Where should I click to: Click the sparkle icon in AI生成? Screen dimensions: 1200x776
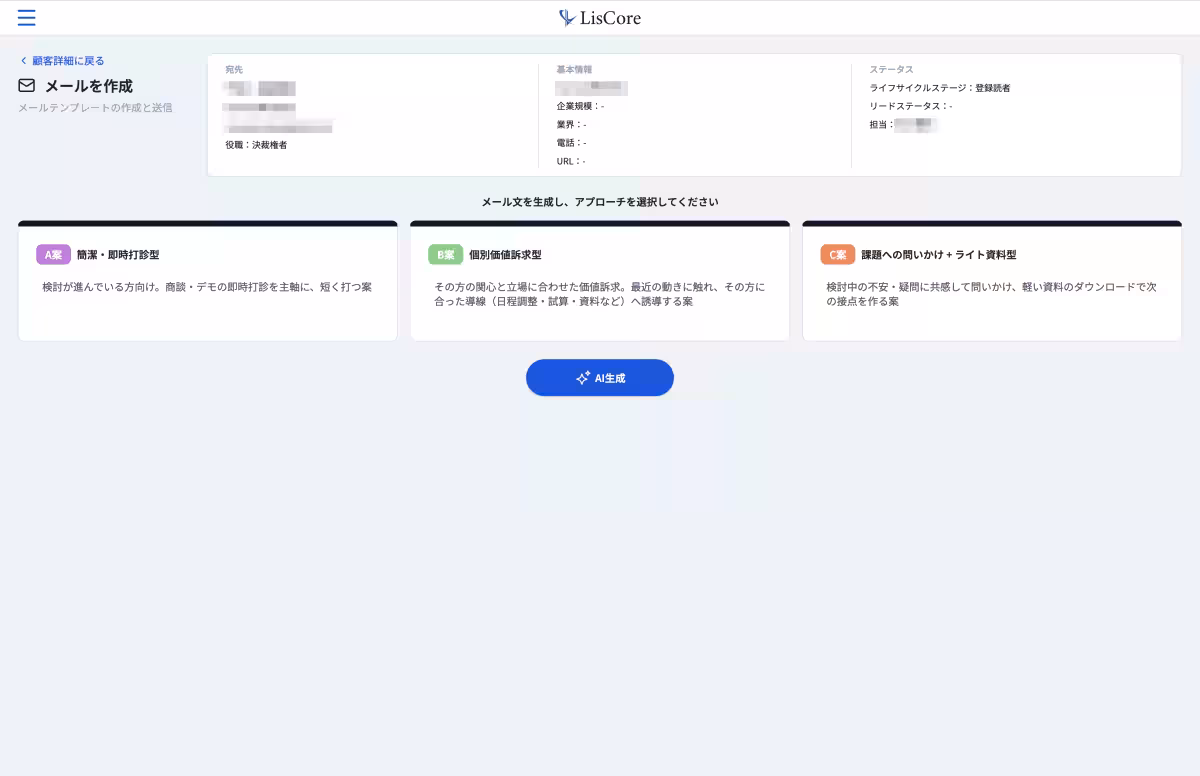583,378
